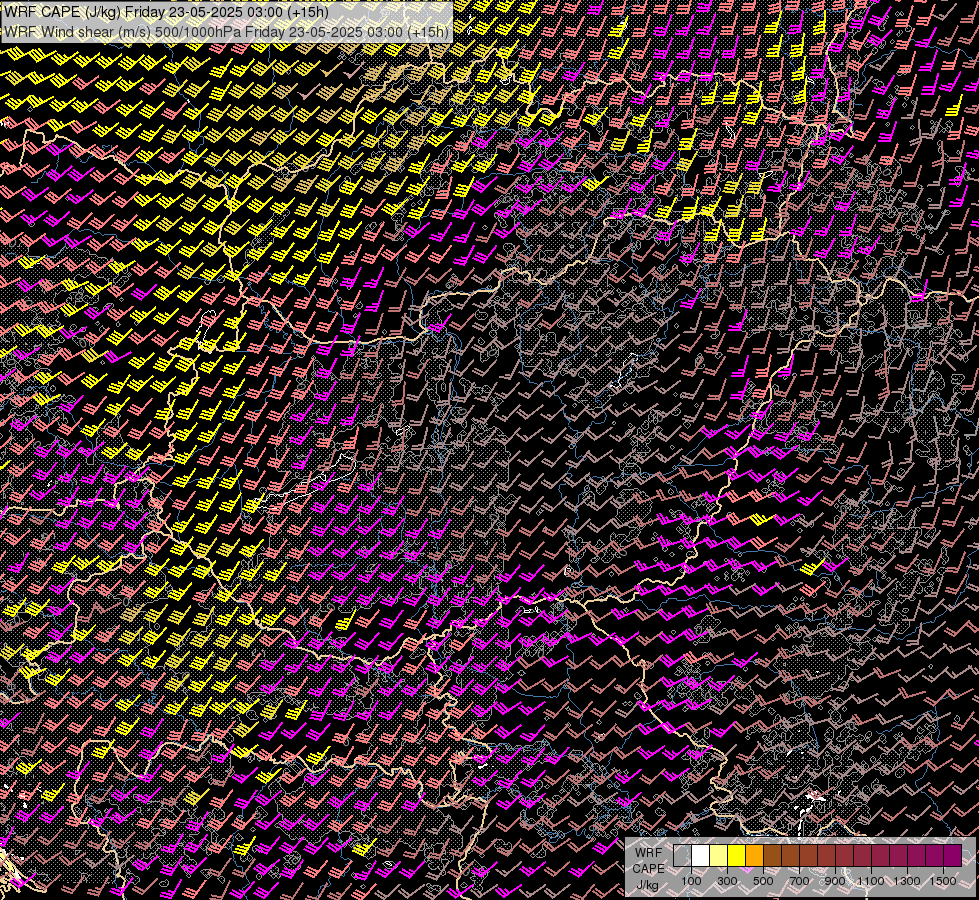Click the legend value 900

point(835,881)
